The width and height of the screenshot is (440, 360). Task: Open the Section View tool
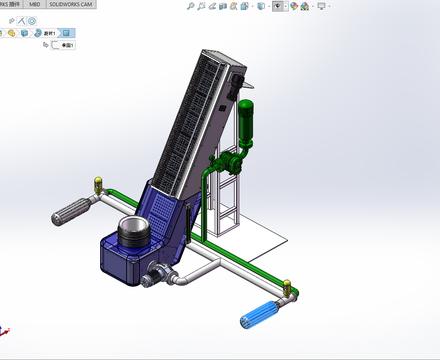[223, 6]
